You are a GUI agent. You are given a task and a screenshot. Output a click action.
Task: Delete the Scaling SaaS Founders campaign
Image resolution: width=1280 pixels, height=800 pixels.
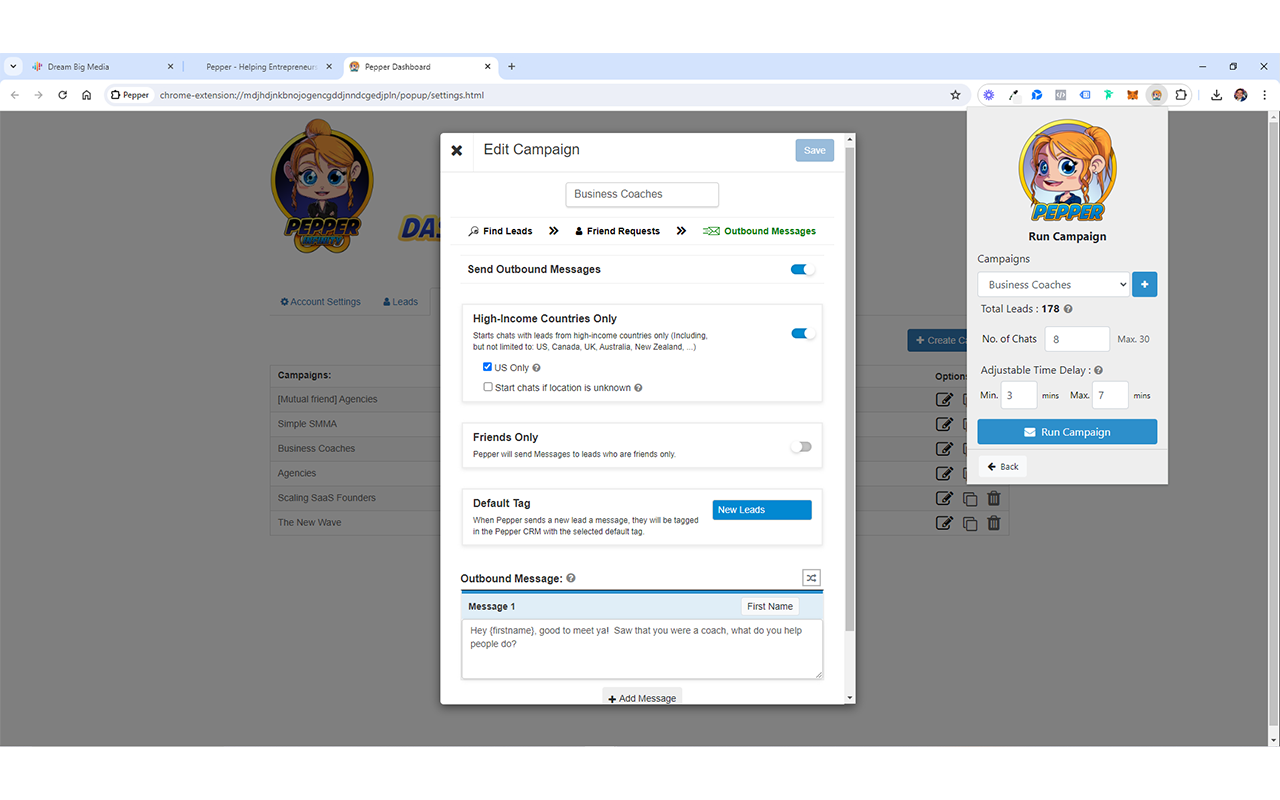(994, 498)
